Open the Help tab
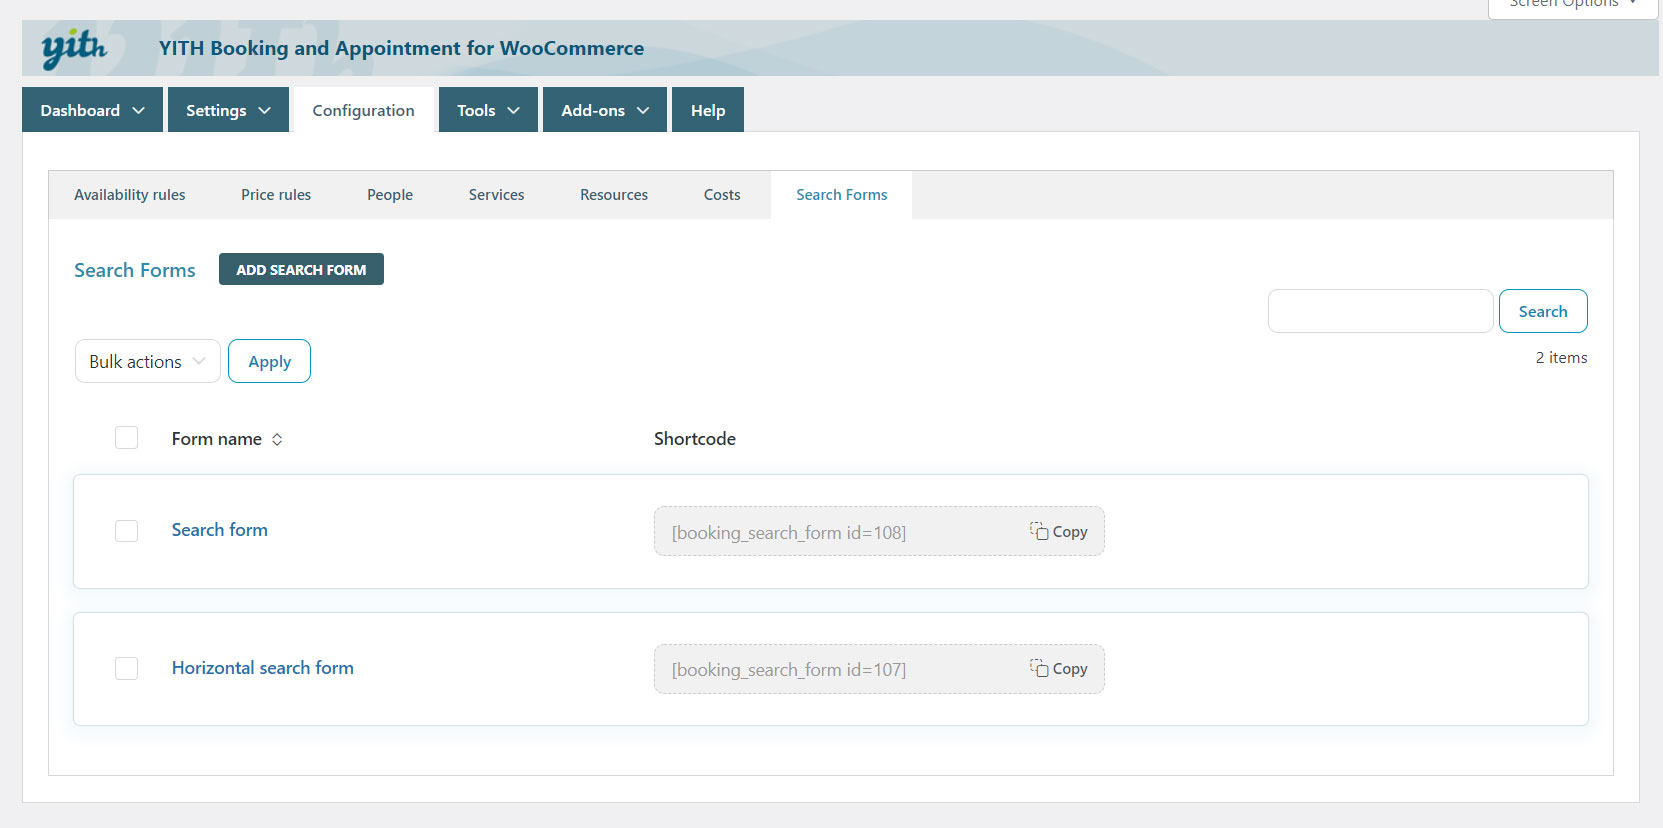 pos(708,110)
